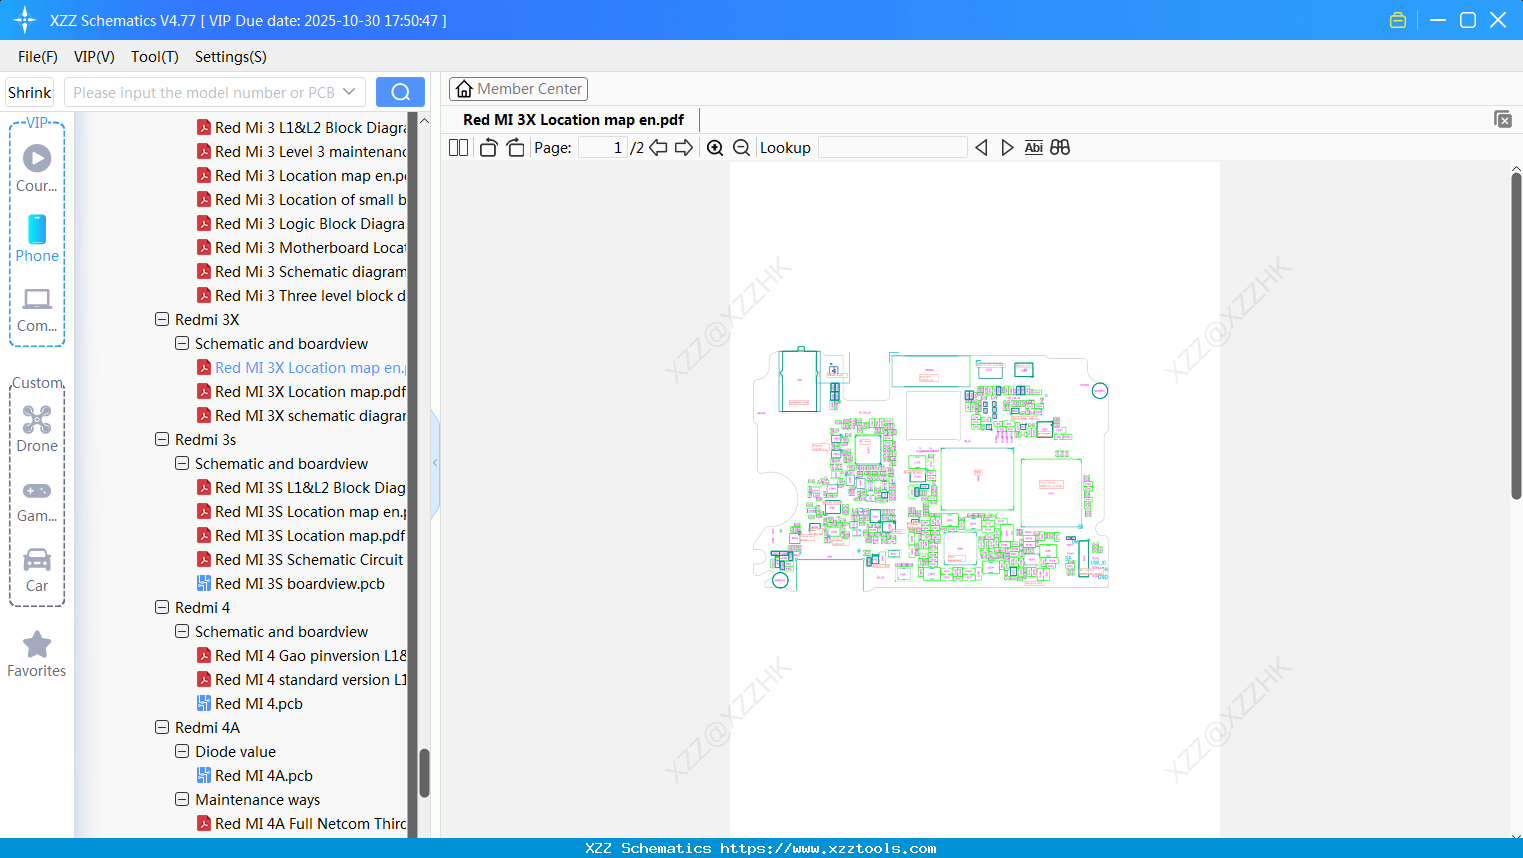Rotate the page clockwise
The width and height of the screenshot is (1523, 858).
coord(515,147)
